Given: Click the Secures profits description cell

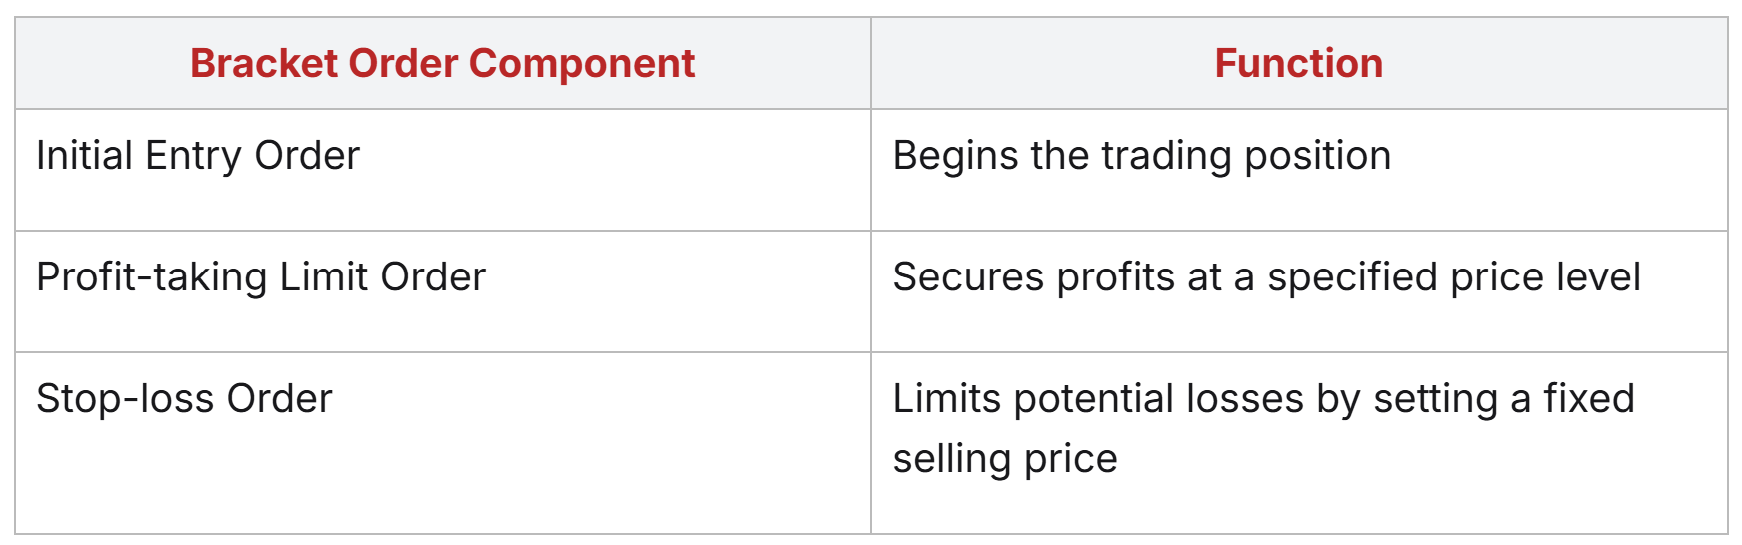Looking at the screenshot, I should (x=1299, y=291).
